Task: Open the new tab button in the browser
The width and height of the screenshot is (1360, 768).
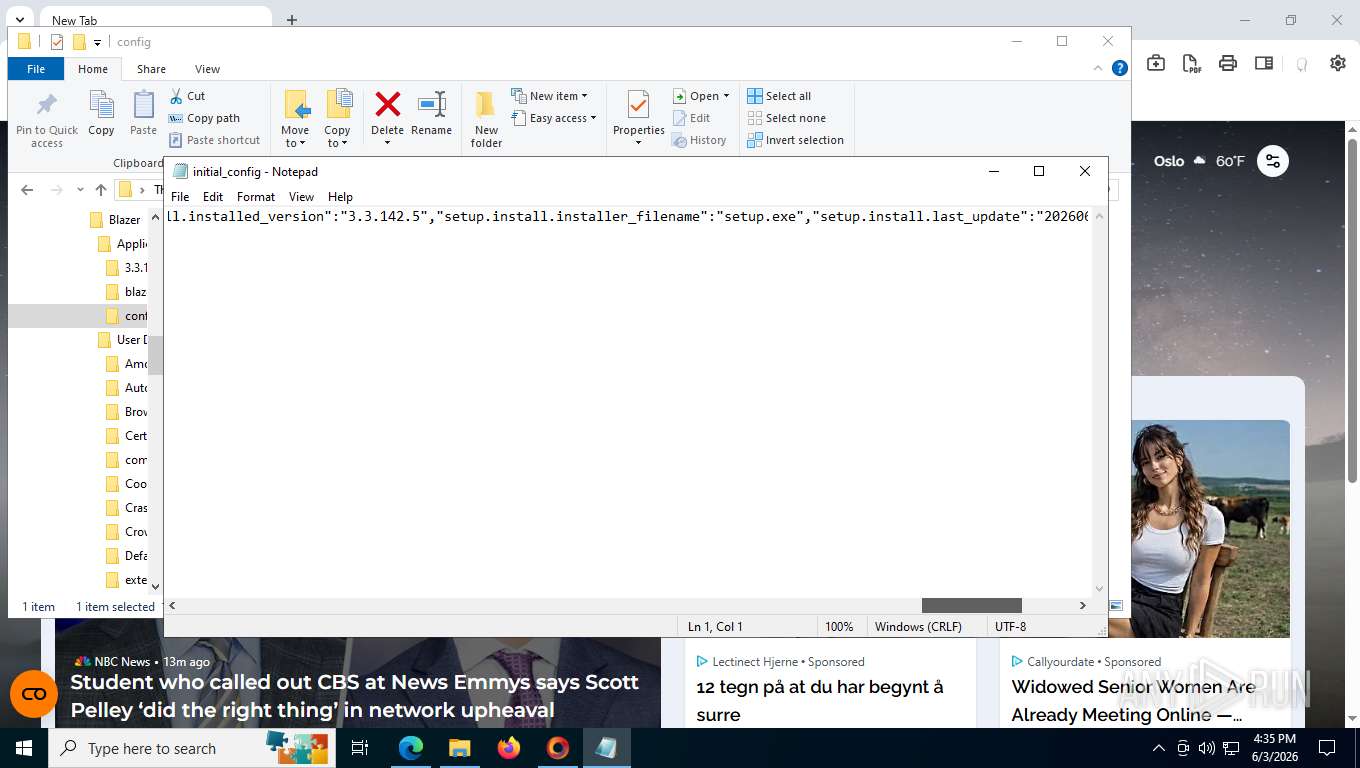Action: (292, 20)
